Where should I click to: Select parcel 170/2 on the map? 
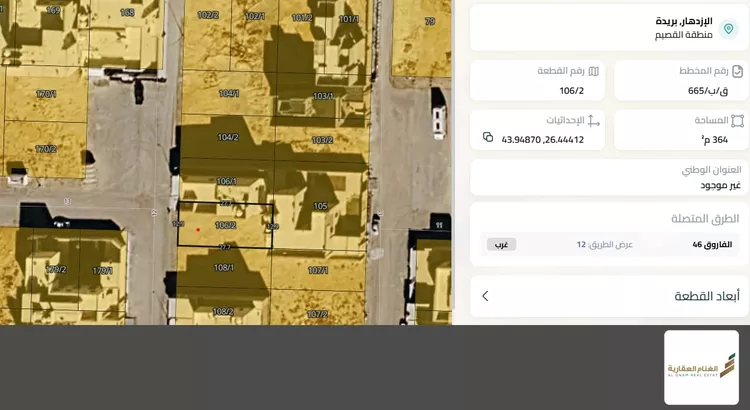point(46,149)
